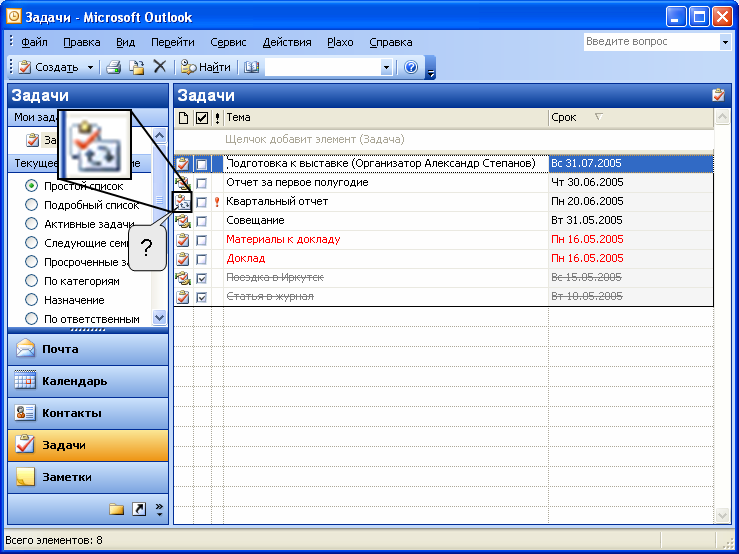Select the Подробный список view option

click(31, 205)
